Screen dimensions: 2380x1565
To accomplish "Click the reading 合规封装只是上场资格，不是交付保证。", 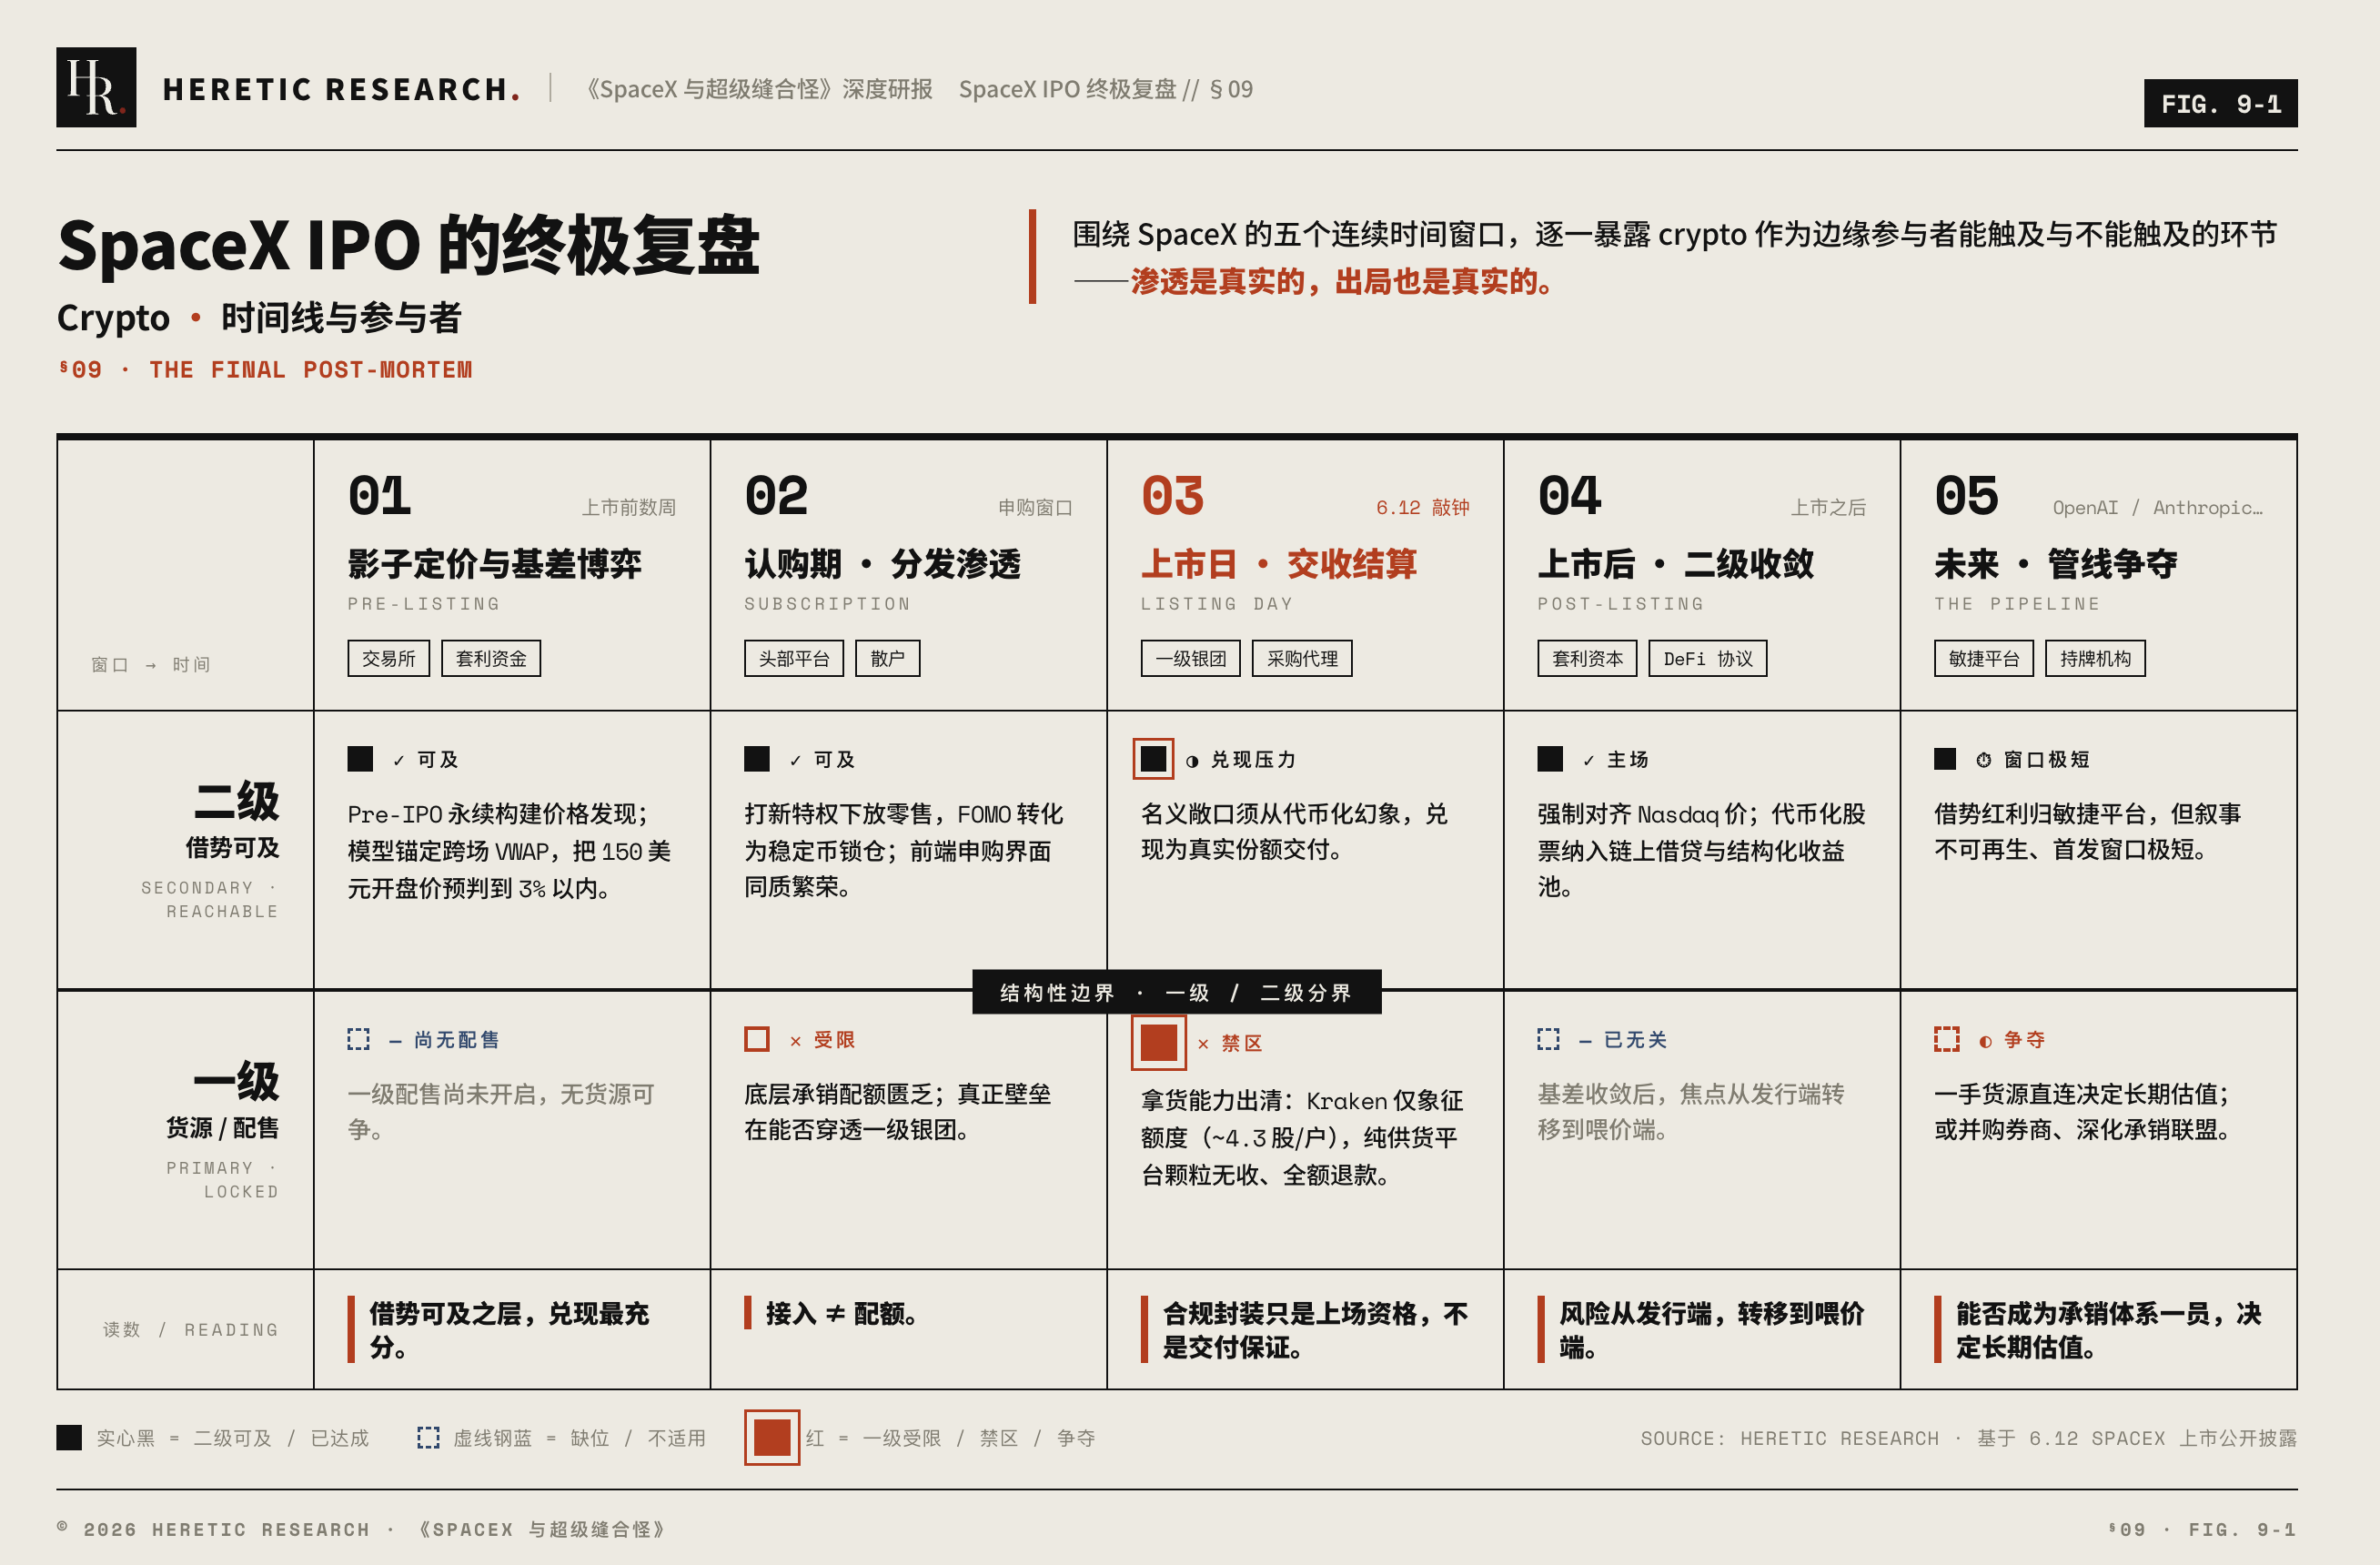I will coord(1315,1330).
